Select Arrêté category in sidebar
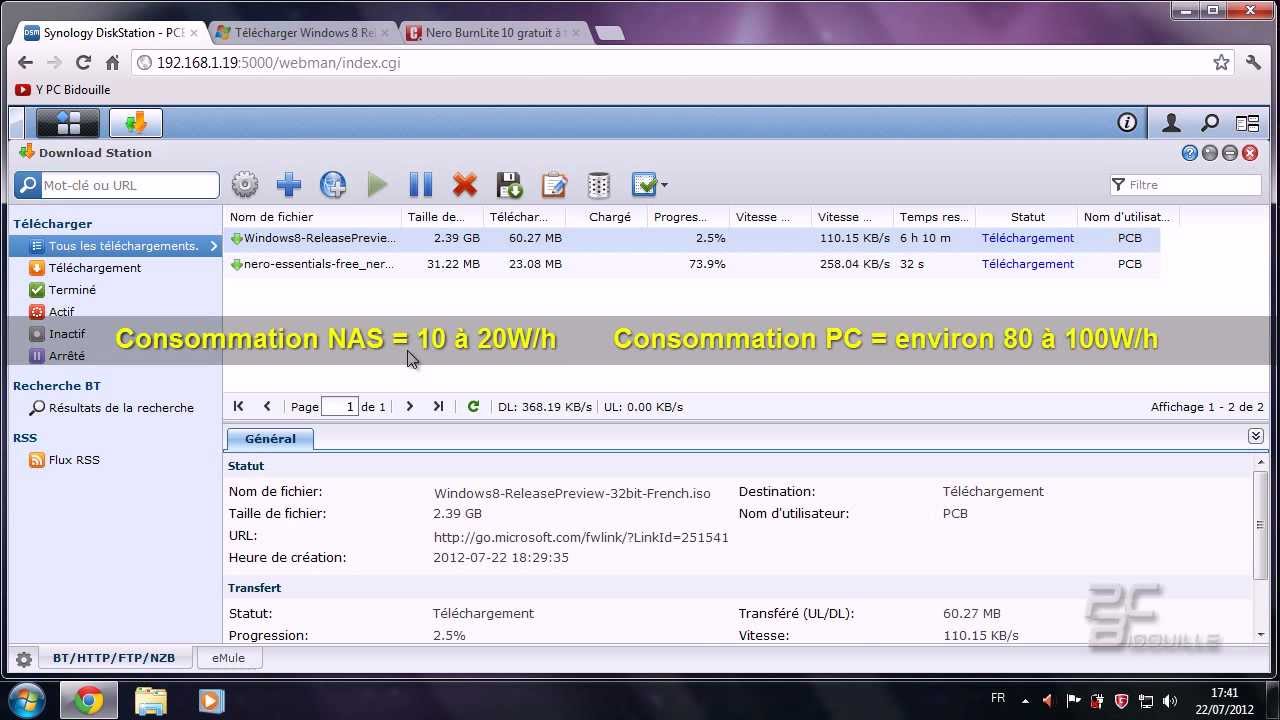The image size is (1280, 720). coord(66,356)
